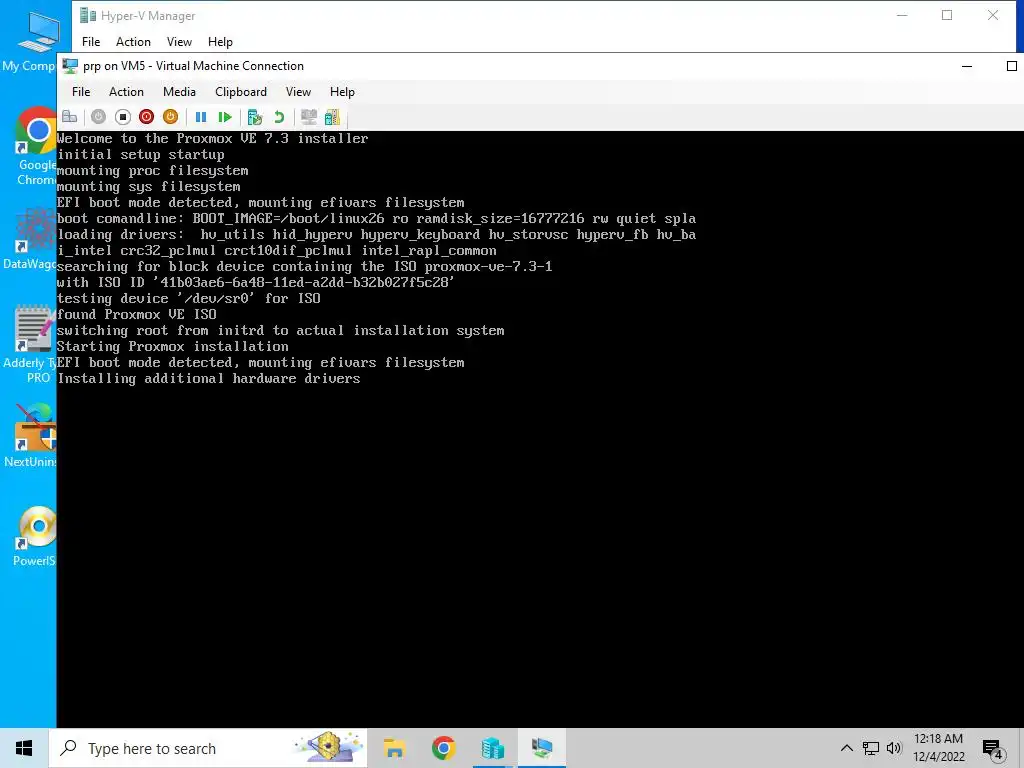Image resolution: width=1024 pixels, height=768 pixels.
Task: Click the "Installing additional hardware drivers" line
Action: [208, 379]
